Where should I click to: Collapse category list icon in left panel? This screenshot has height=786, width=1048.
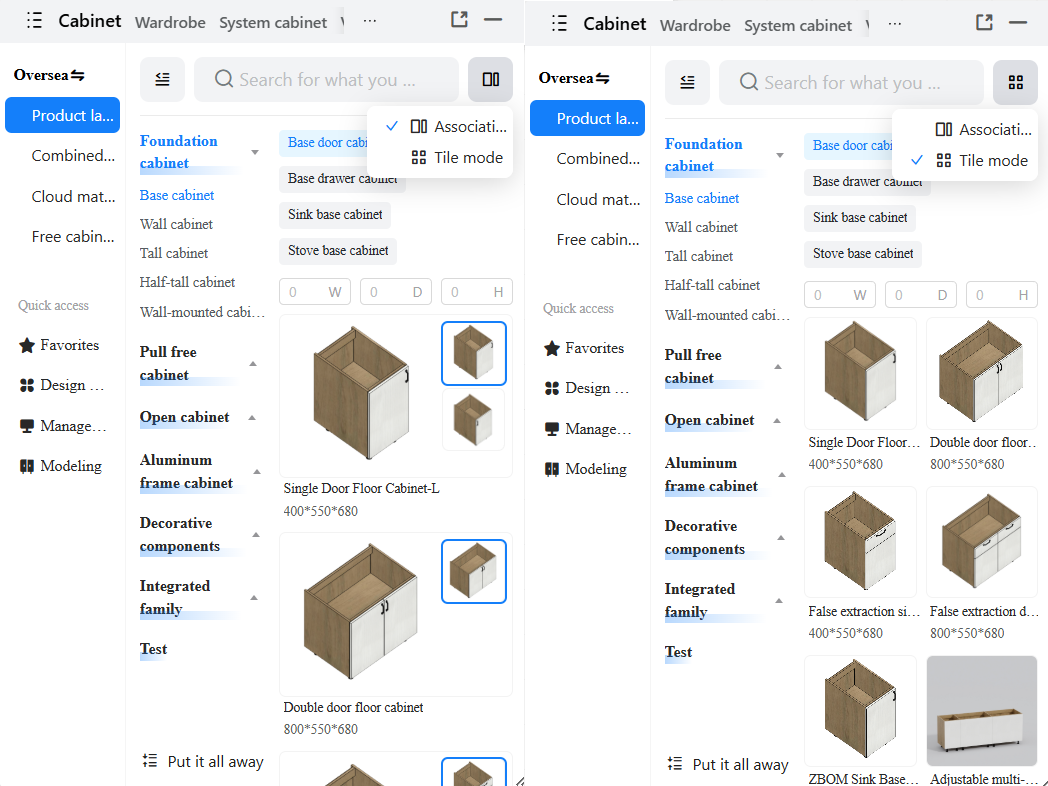tap(162, 80)
